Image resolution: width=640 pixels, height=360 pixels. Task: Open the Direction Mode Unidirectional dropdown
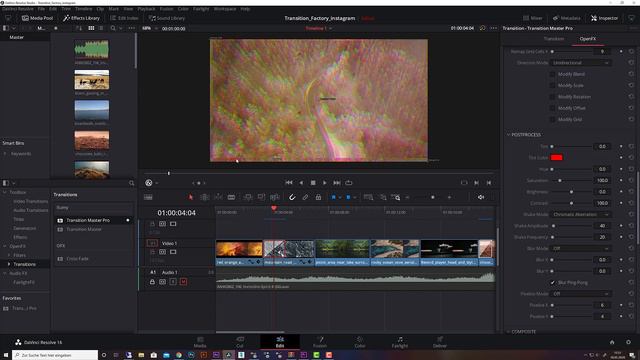pyautogui.click(x=581, y=63)
